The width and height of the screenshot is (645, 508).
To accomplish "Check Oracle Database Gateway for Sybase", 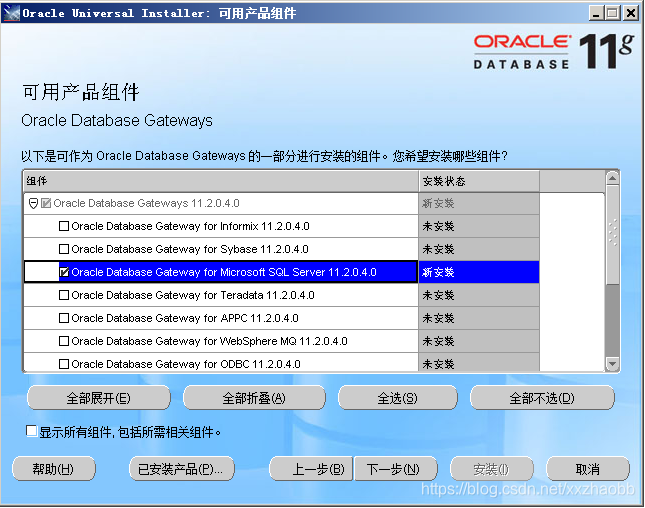I will (x=64, y=249).
